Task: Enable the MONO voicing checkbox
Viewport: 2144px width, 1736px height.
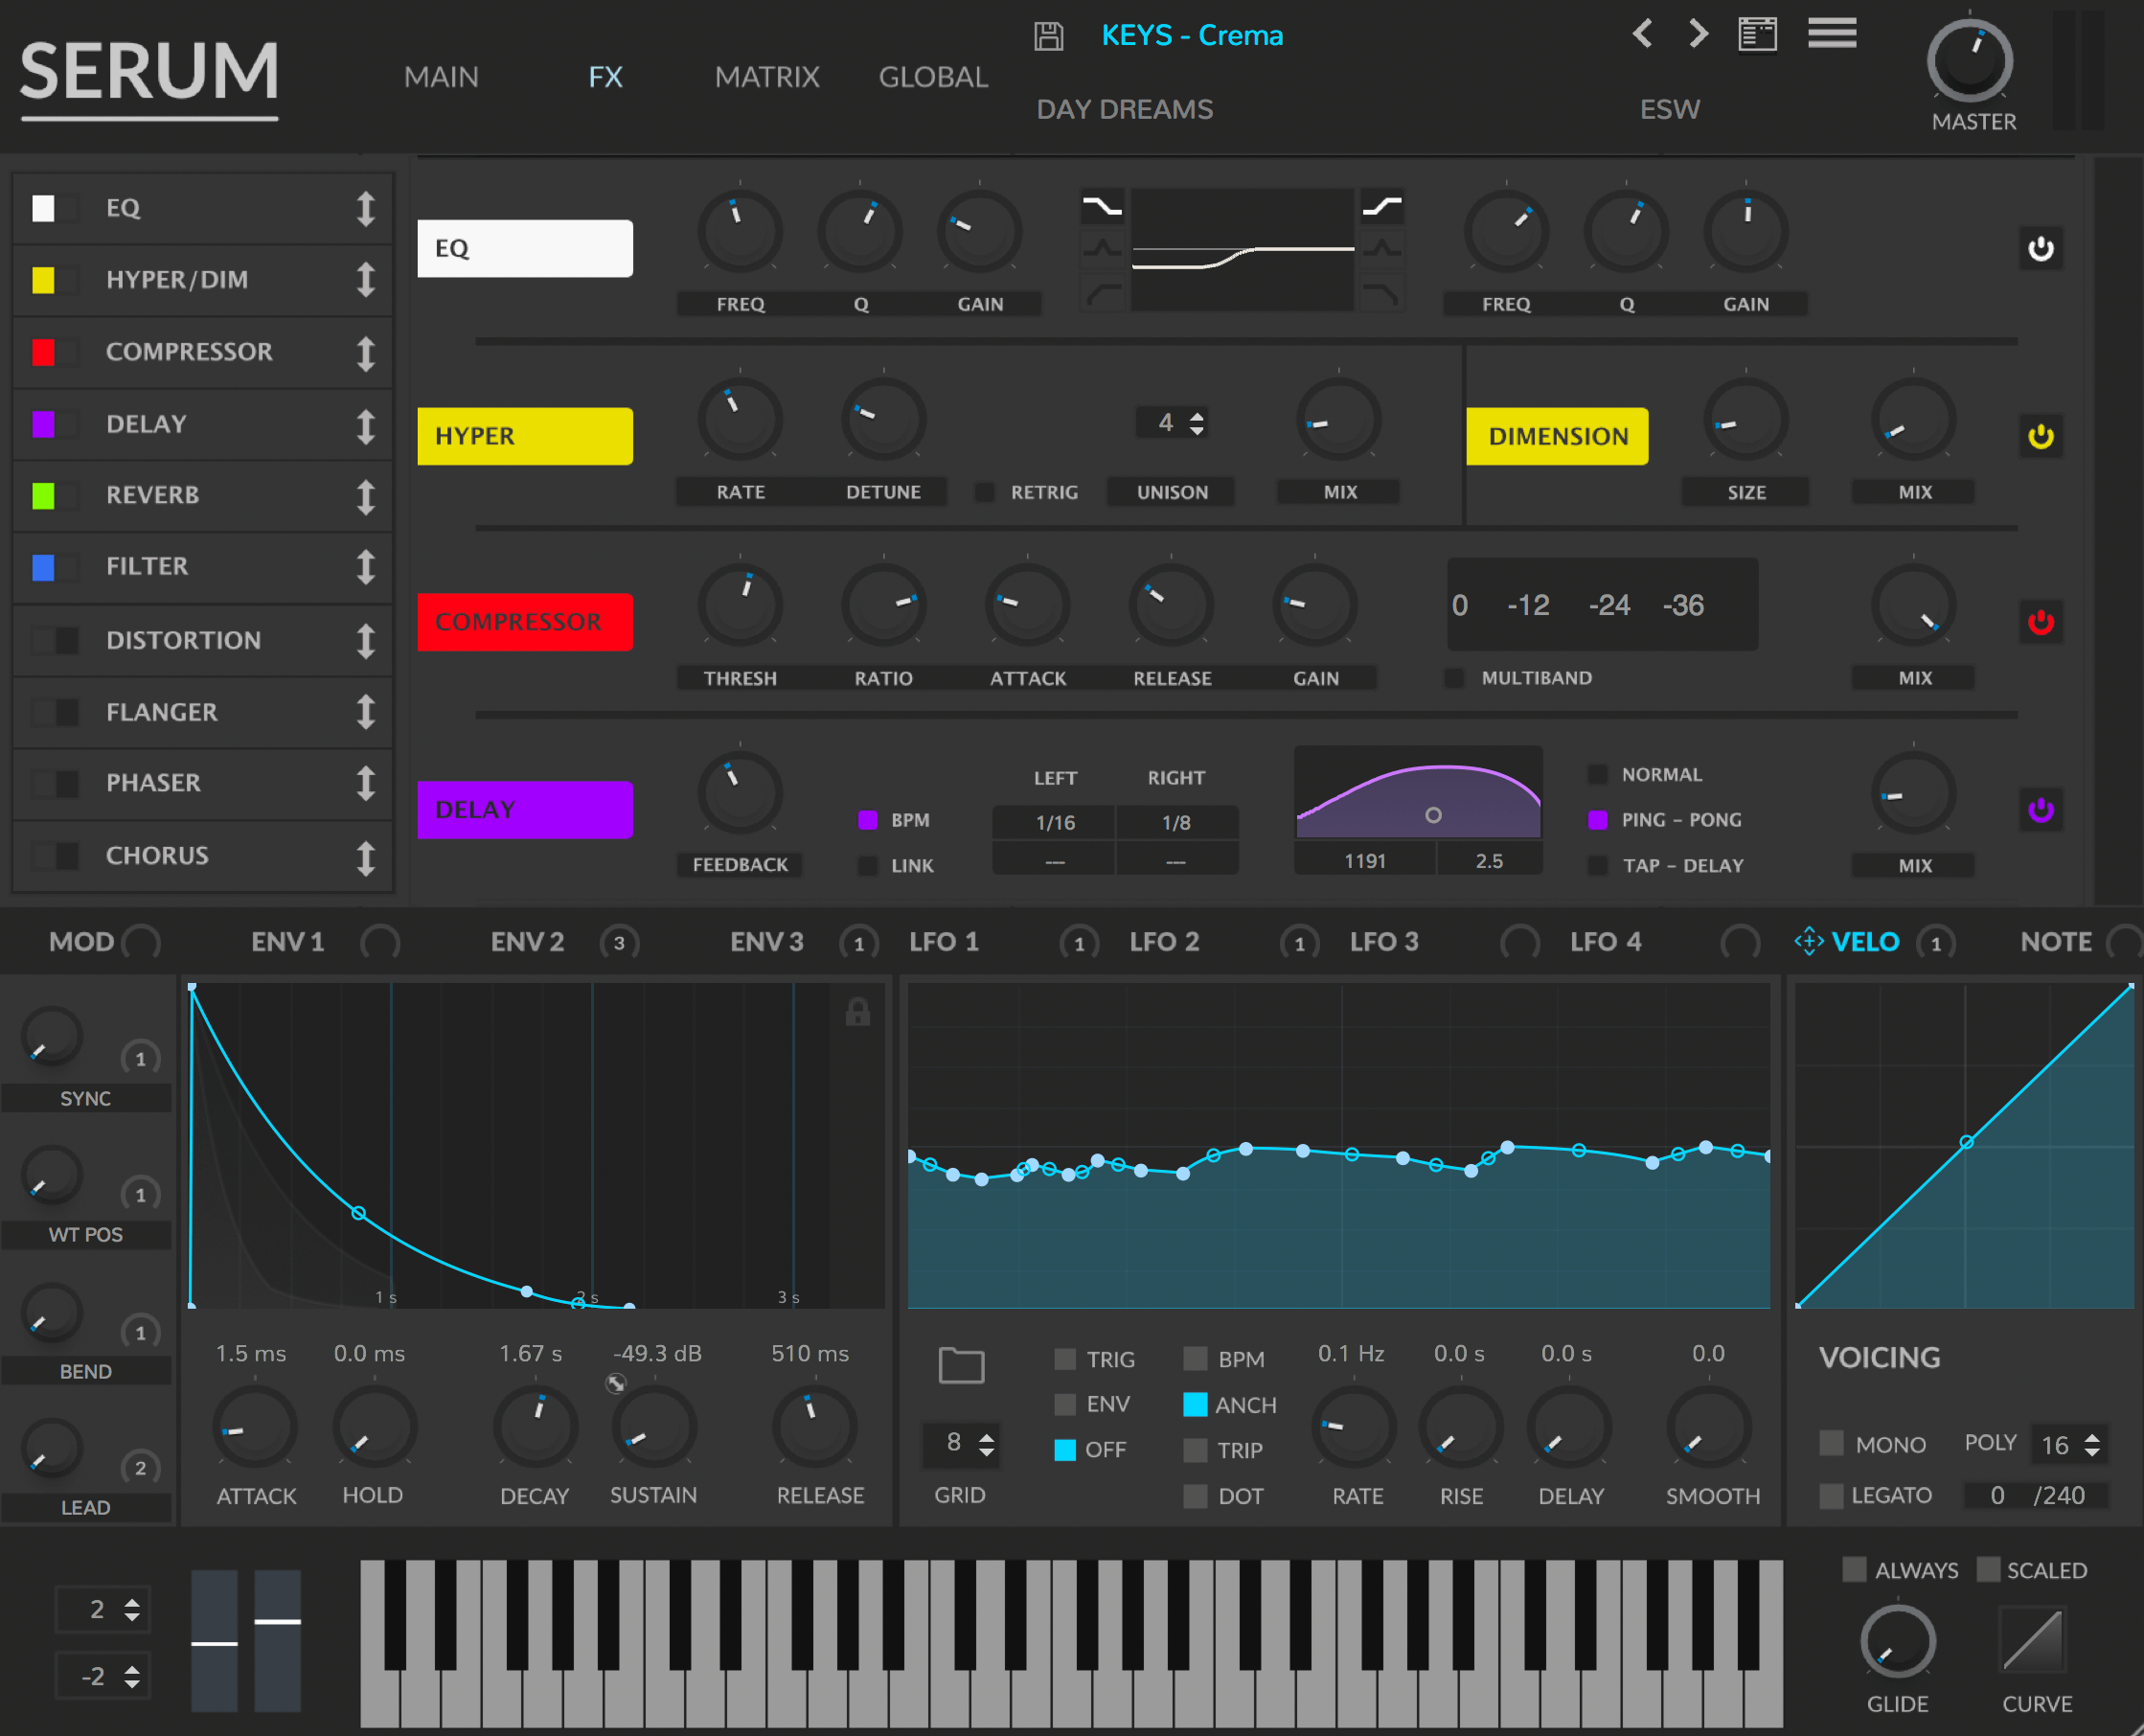Action: coord(1831,1443)
